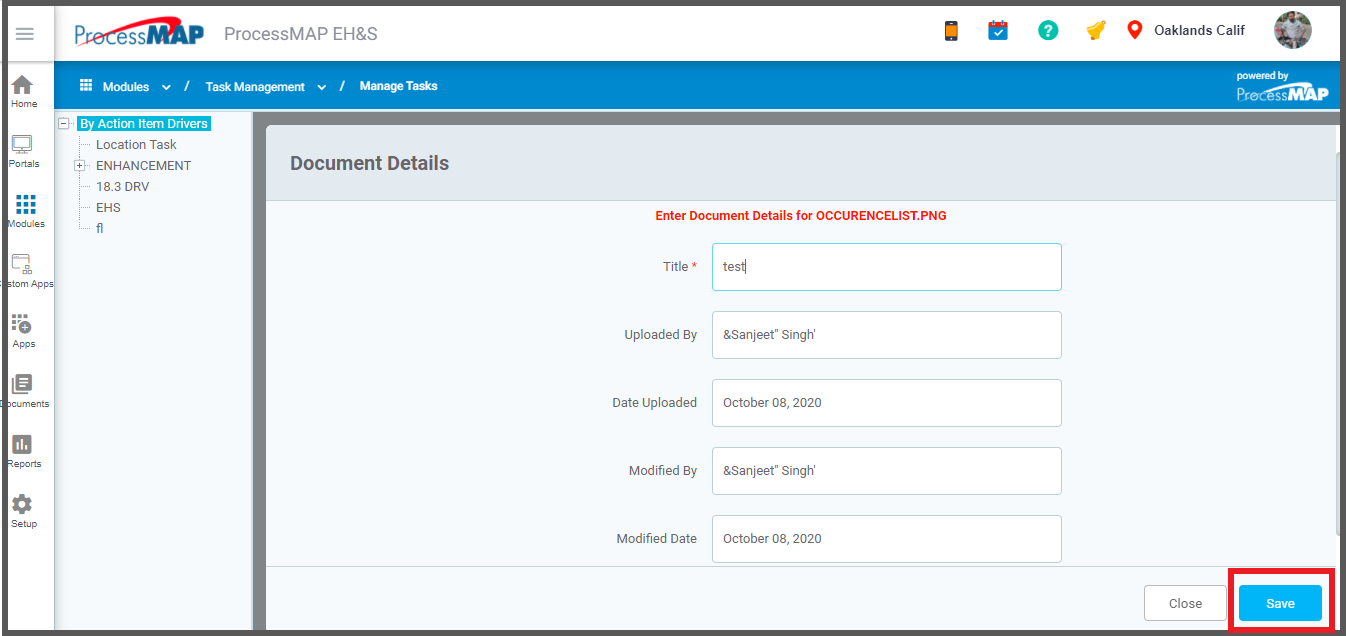Click Enter Document Details for OCCURENCELIST.PNG text
The height and width of the screenshot is (636, 1346).
pos(801,215)
